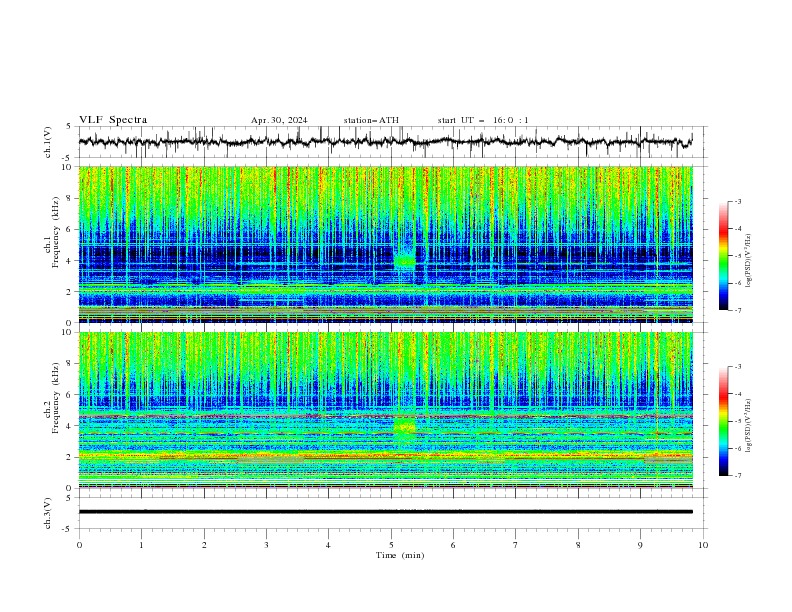Click the 'VLF Spectra' title text
Screen dimensions: 792x612
[113, 120]
